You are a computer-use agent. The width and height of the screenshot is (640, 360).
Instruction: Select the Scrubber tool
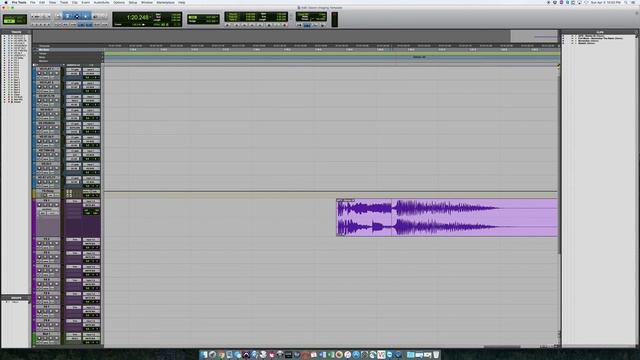95,16
